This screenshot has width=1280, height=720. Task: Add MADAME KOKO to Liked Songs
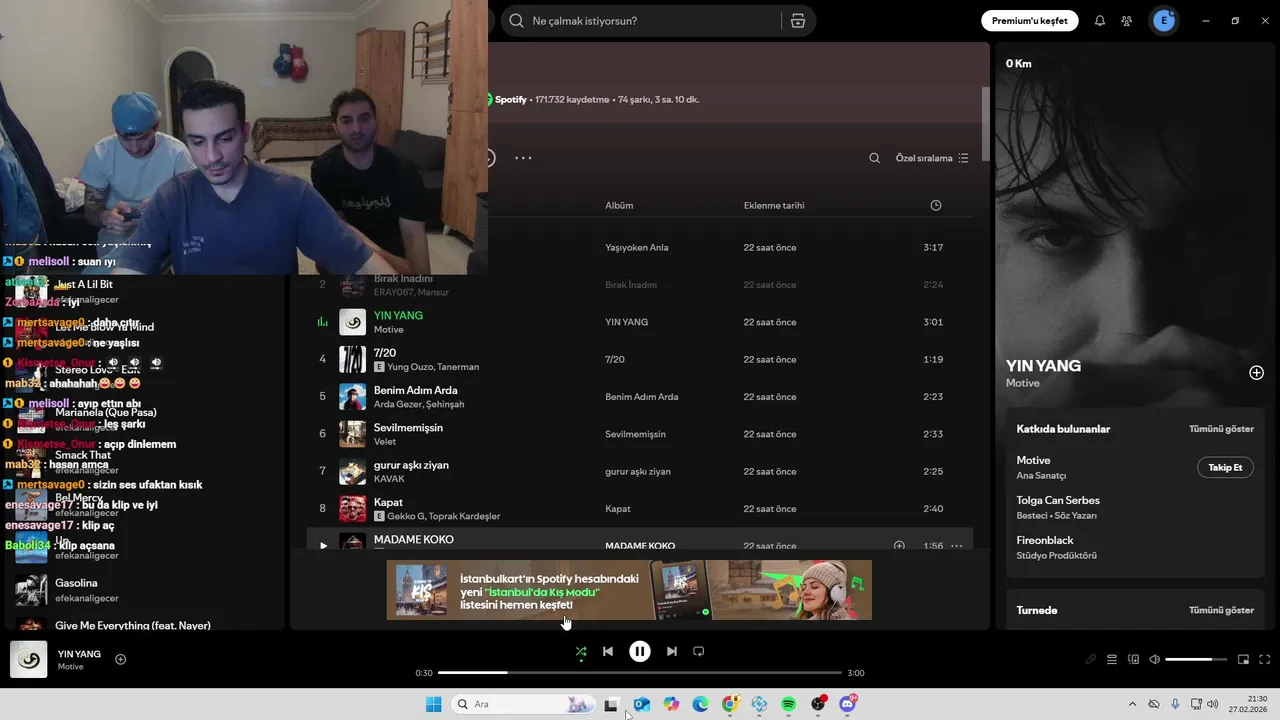click(899, 546)
